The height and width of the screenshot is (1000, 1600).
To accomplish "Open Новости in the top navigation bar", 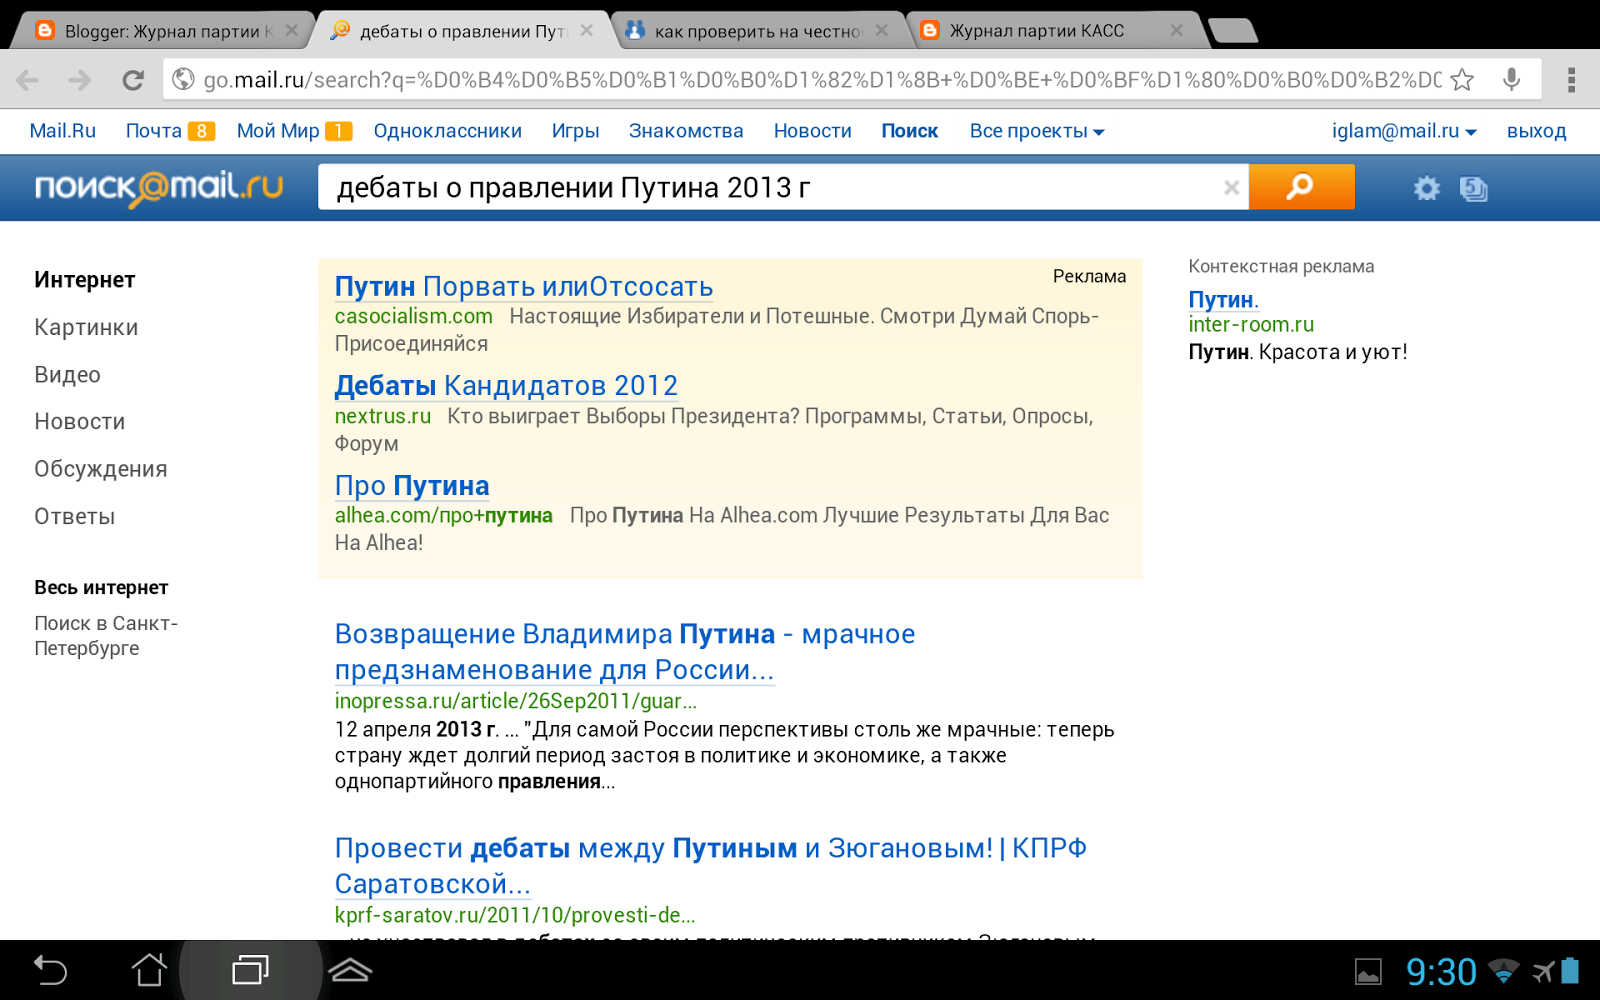I will tap(812, 131).
